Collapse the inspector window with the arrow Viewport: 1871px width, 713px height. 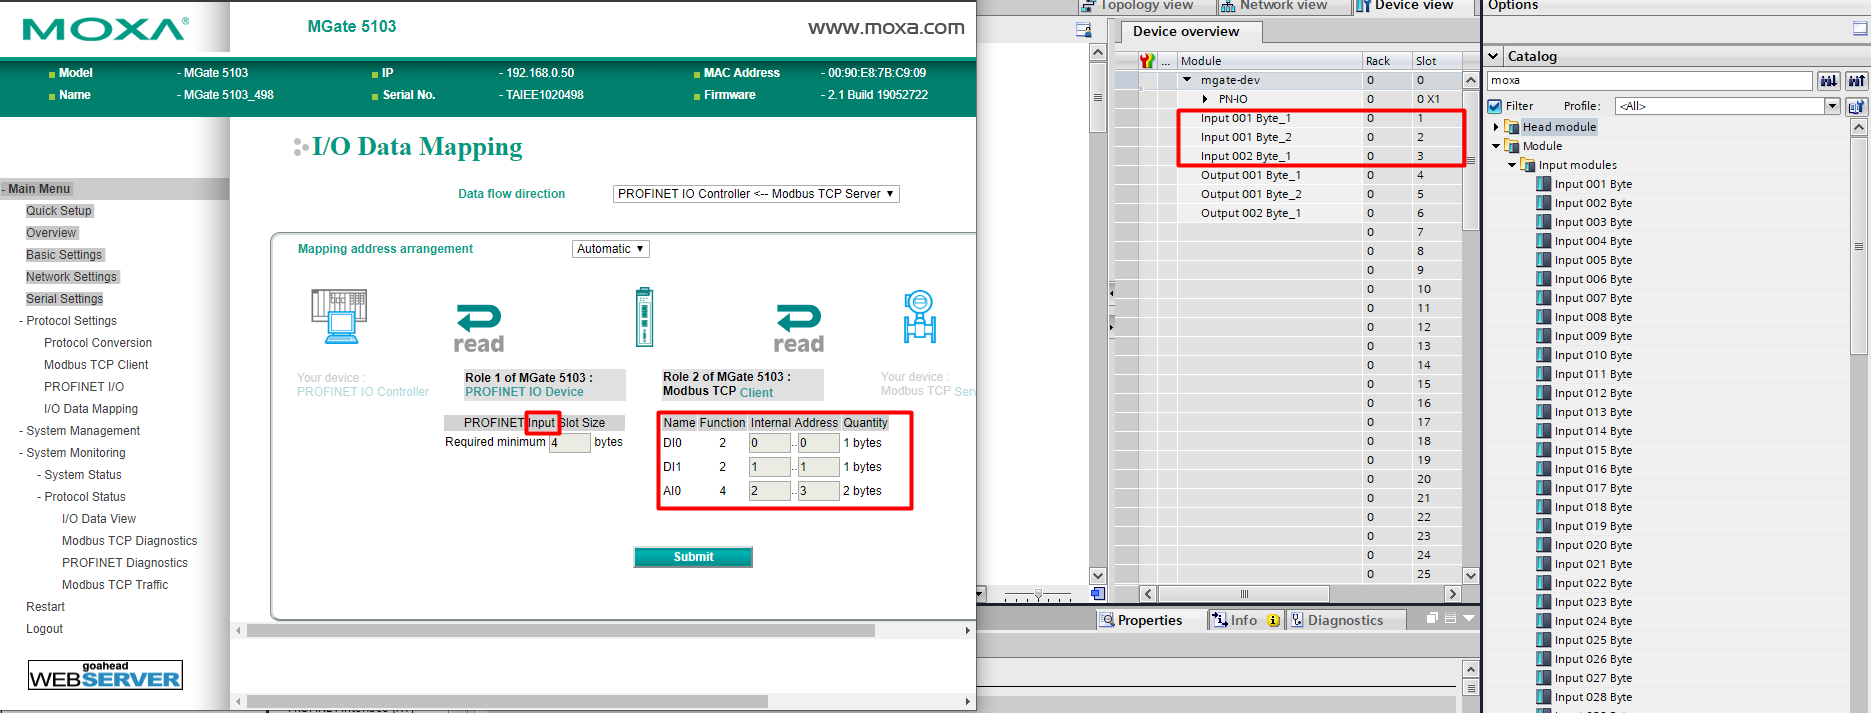tap(1469, 619)
